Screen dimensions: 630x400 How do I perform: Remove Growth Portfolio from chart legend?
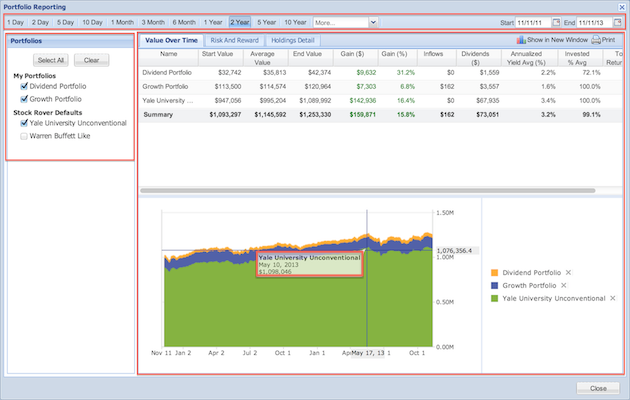pyautogui.click(x=562, y=285)
